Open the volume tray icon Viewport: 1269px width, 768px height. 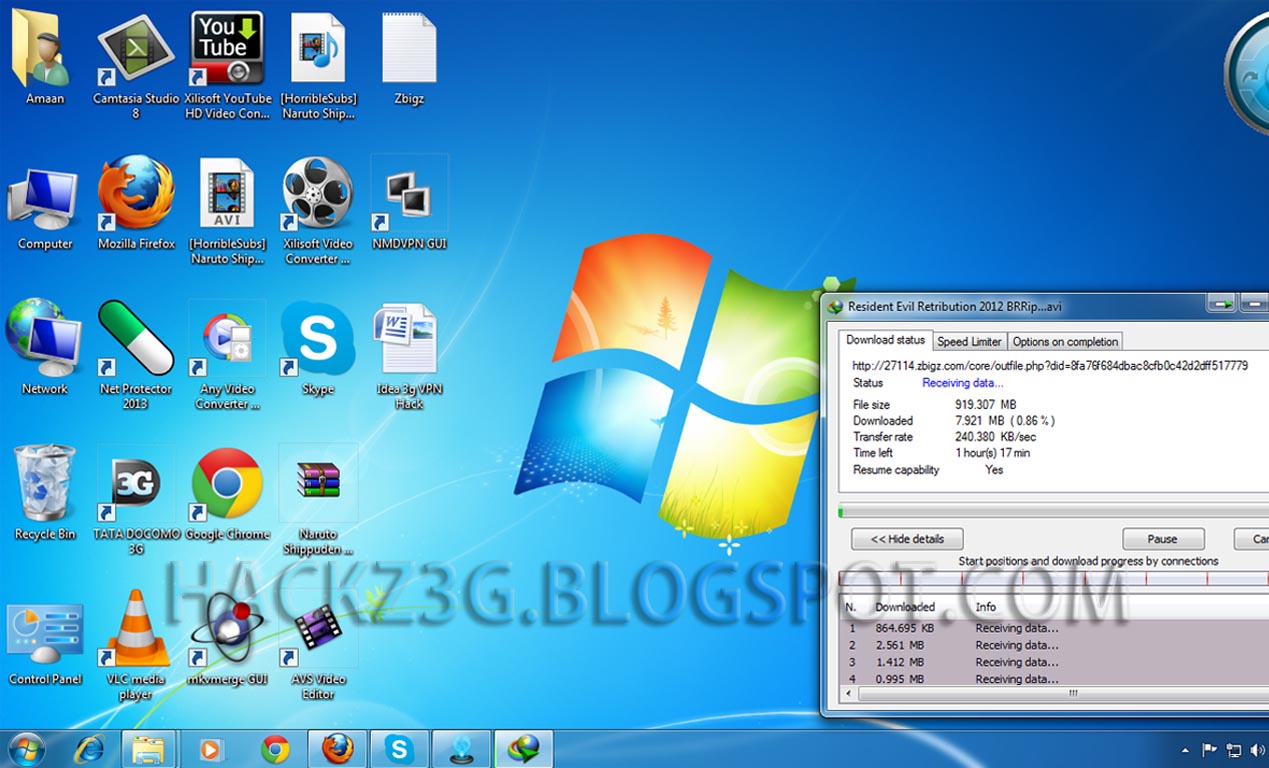pos(1258,749)
